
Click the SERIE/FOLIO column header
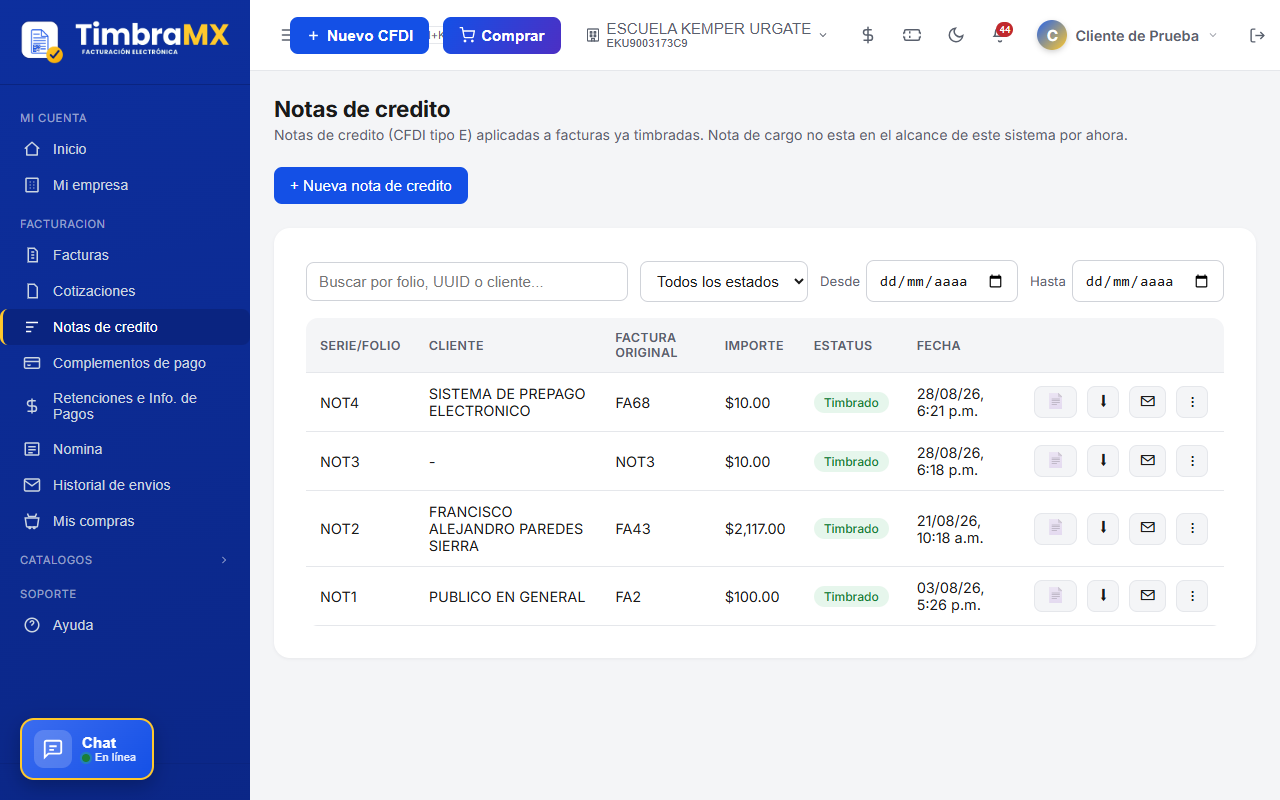[360, 345]
